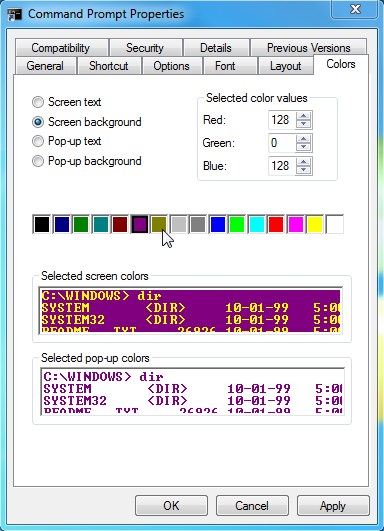Increase the Green color value

pos(303,139)
